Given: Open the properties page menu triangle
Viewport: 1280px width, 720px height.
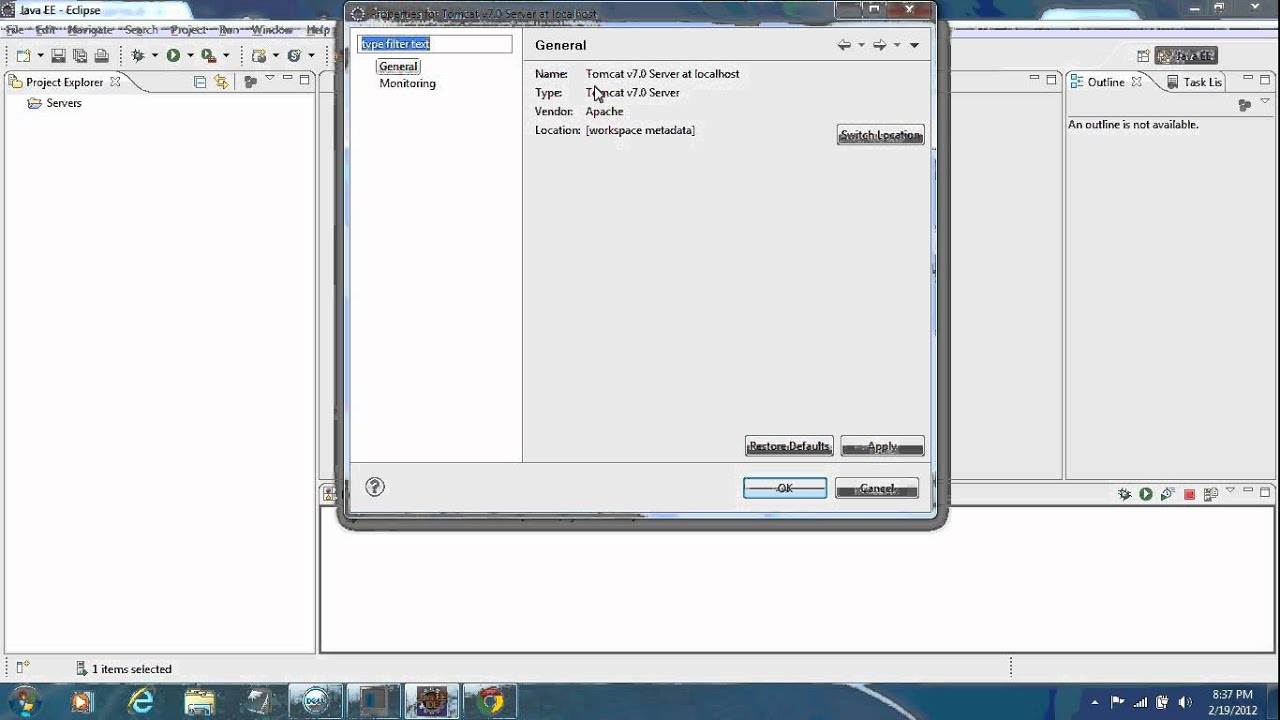Looking at the screenshot, I should [914, 45].
